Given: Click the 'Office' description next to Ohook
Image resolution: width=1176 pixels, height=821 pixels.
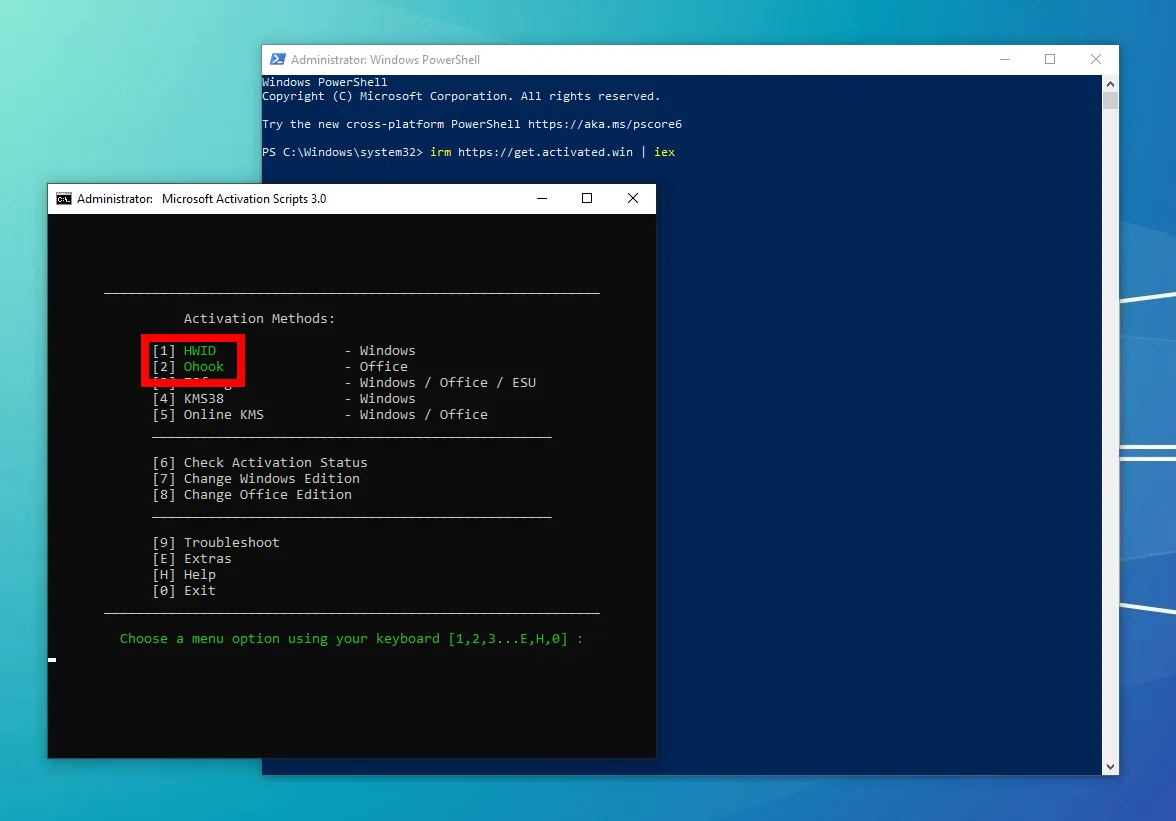Looking at the screenshot, I should coord(383,367).
